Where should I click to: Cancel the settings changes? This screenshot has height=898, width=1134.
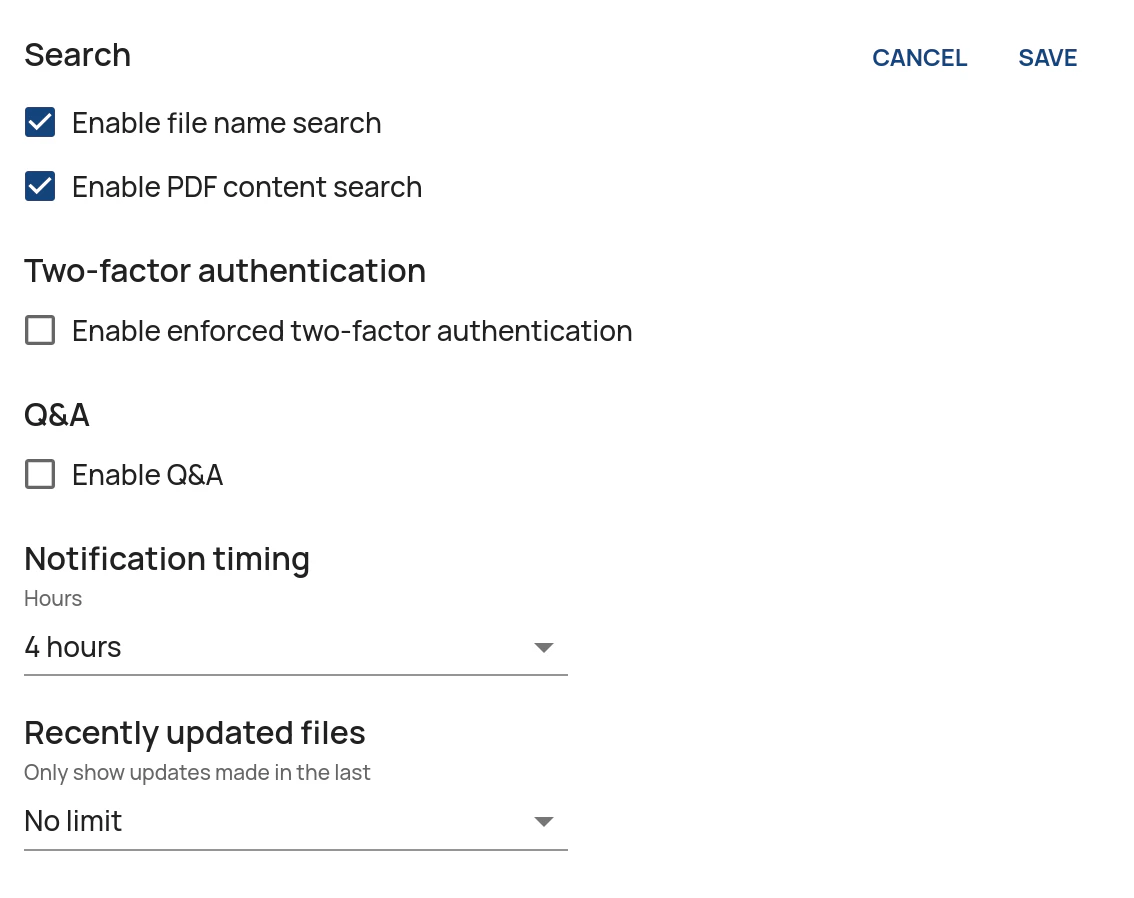919,57
